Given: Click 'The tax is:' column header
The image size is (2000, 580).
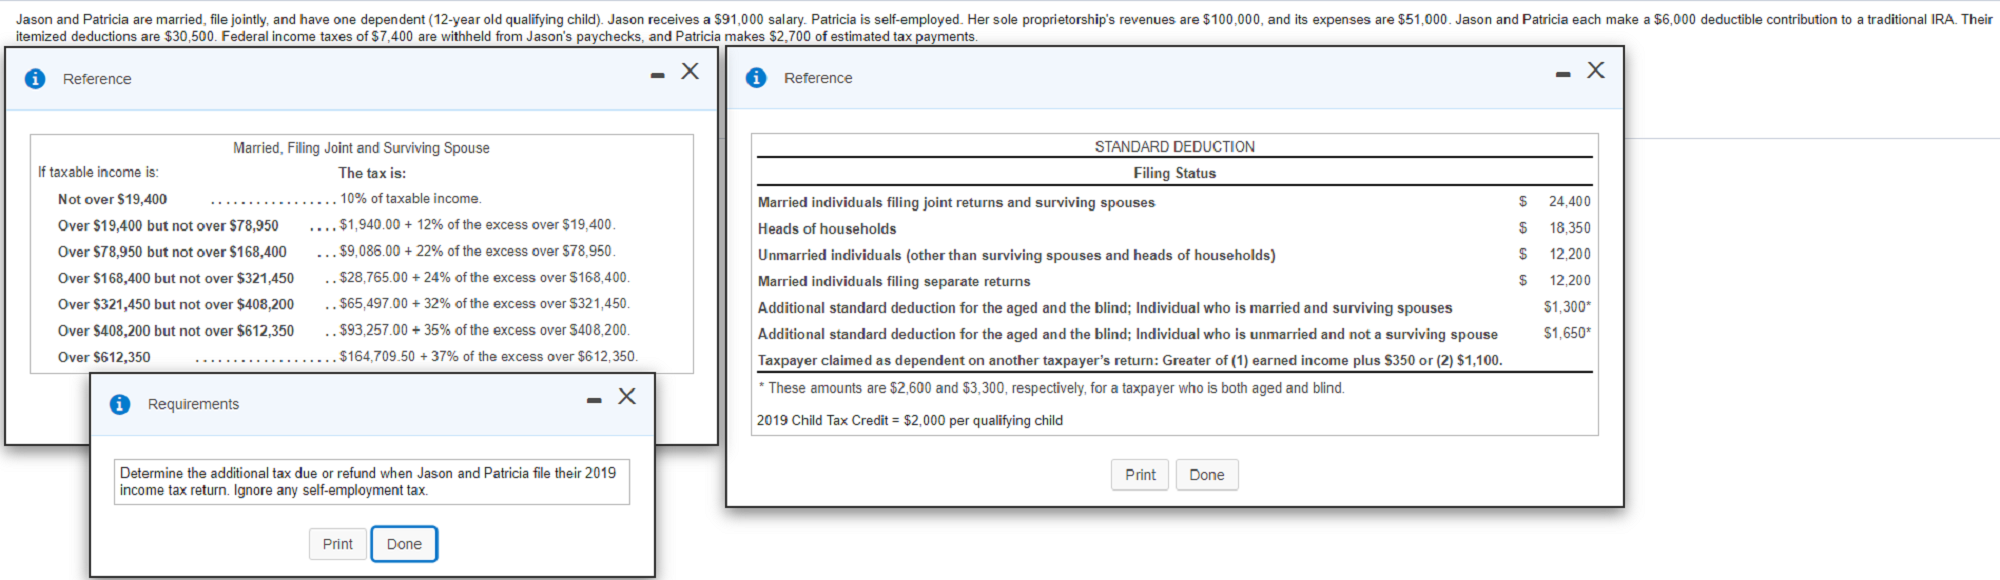Looking at the screenshot, I should (x=372, y=173).
